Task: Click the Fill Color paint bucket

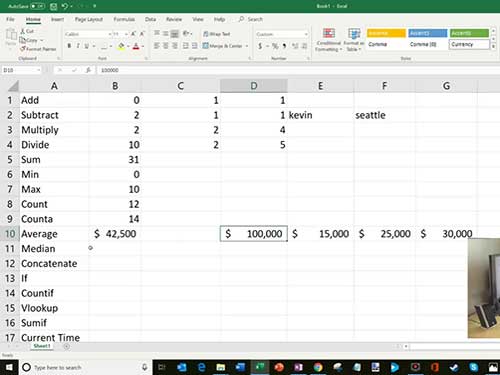Action: [x=121, y=46]
